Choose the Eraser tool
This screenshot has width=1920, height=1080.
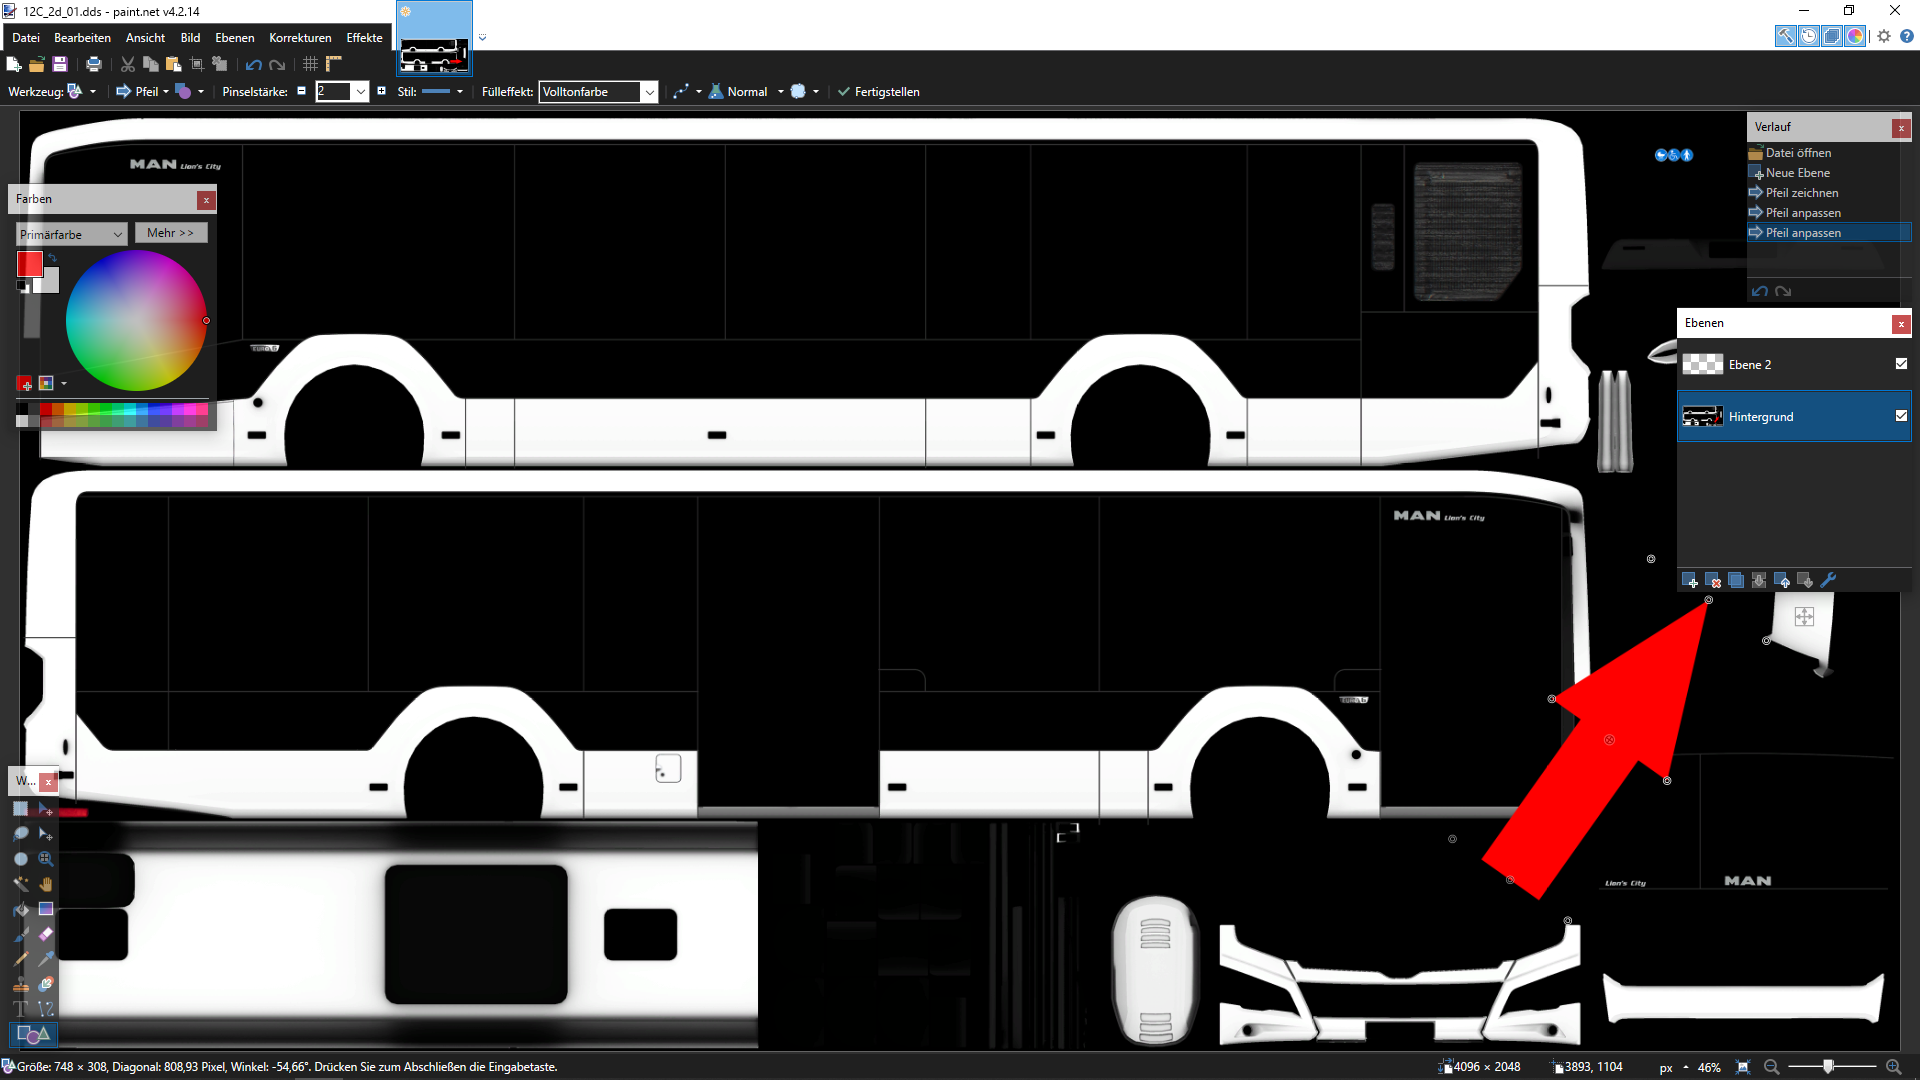click(x=46, y=934)
